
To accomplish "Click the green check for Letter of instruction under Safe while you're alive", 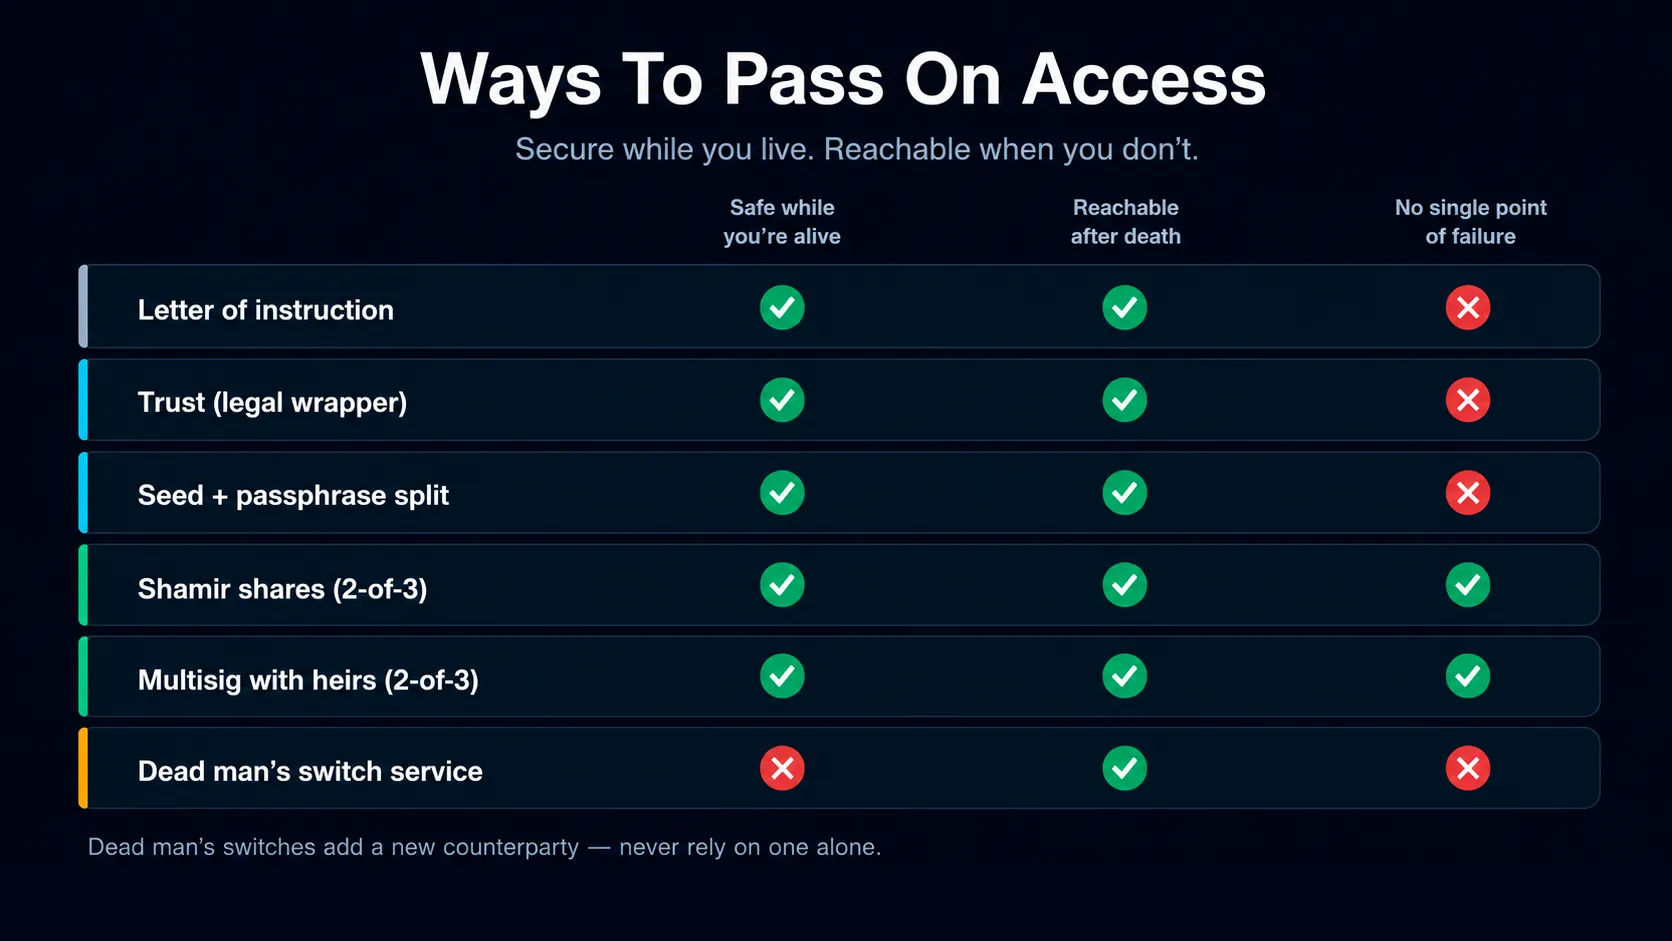I will [782, 307].
